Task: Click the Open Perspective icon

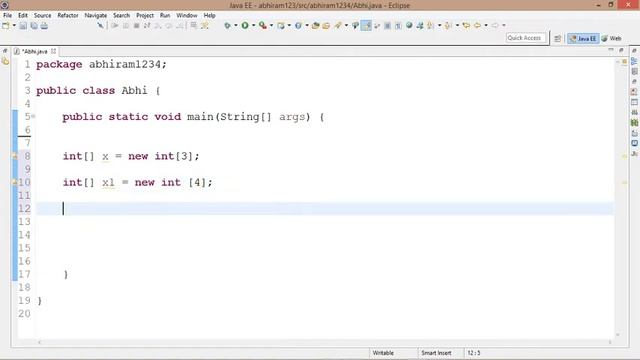Action: 558,38
